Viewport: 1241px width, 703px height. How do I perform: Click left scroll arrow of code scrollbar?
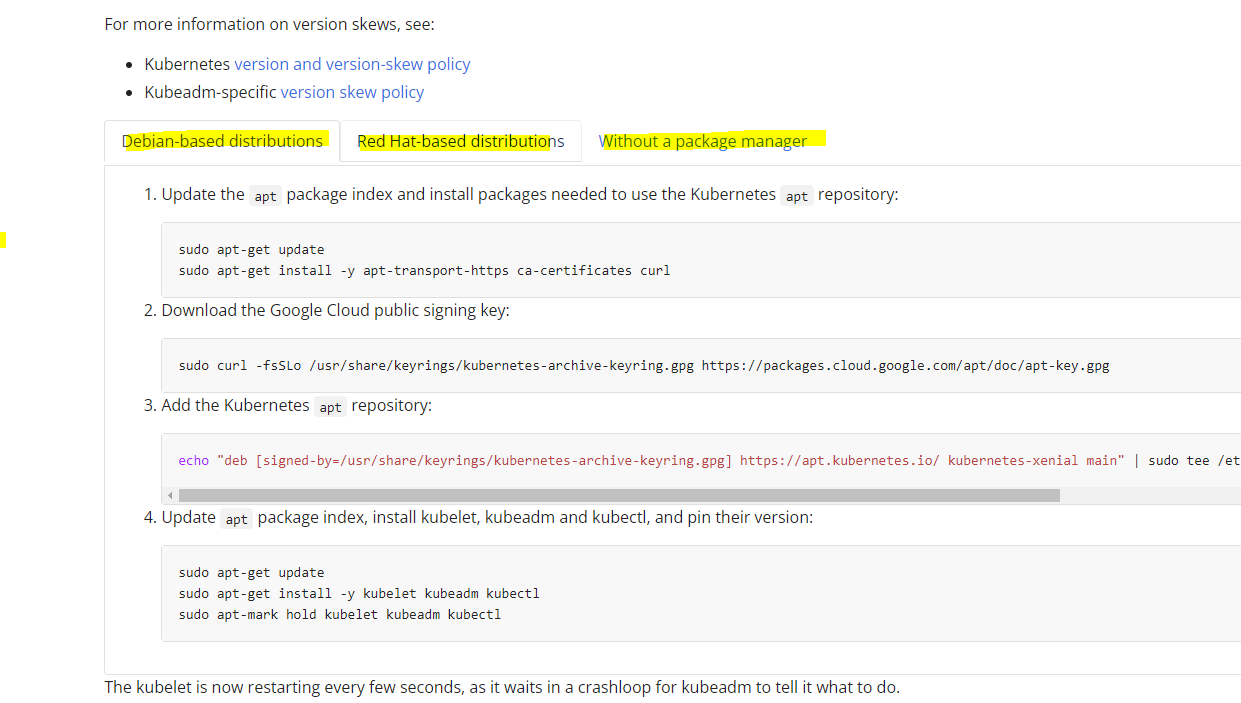click(x=169, y=495)
